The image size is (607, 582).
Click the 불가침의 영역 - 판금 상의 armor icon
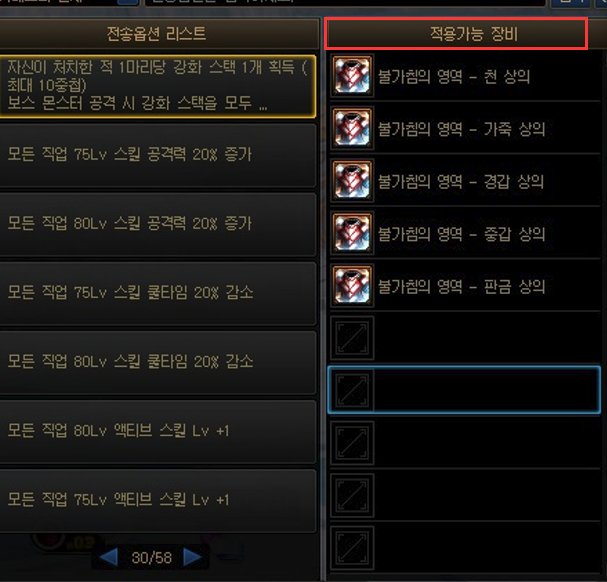tap(352, 285)
